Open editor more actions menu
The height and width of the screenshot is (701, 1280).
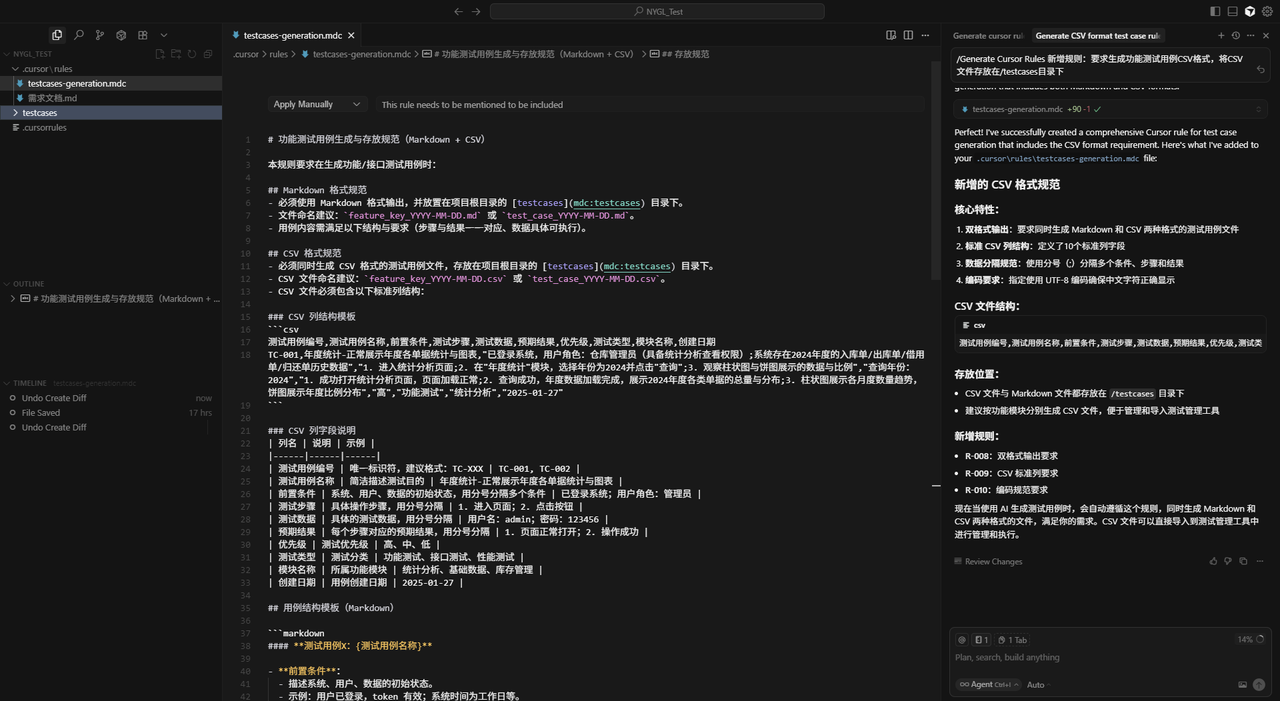pyautogui.click(x=926, y=35)
